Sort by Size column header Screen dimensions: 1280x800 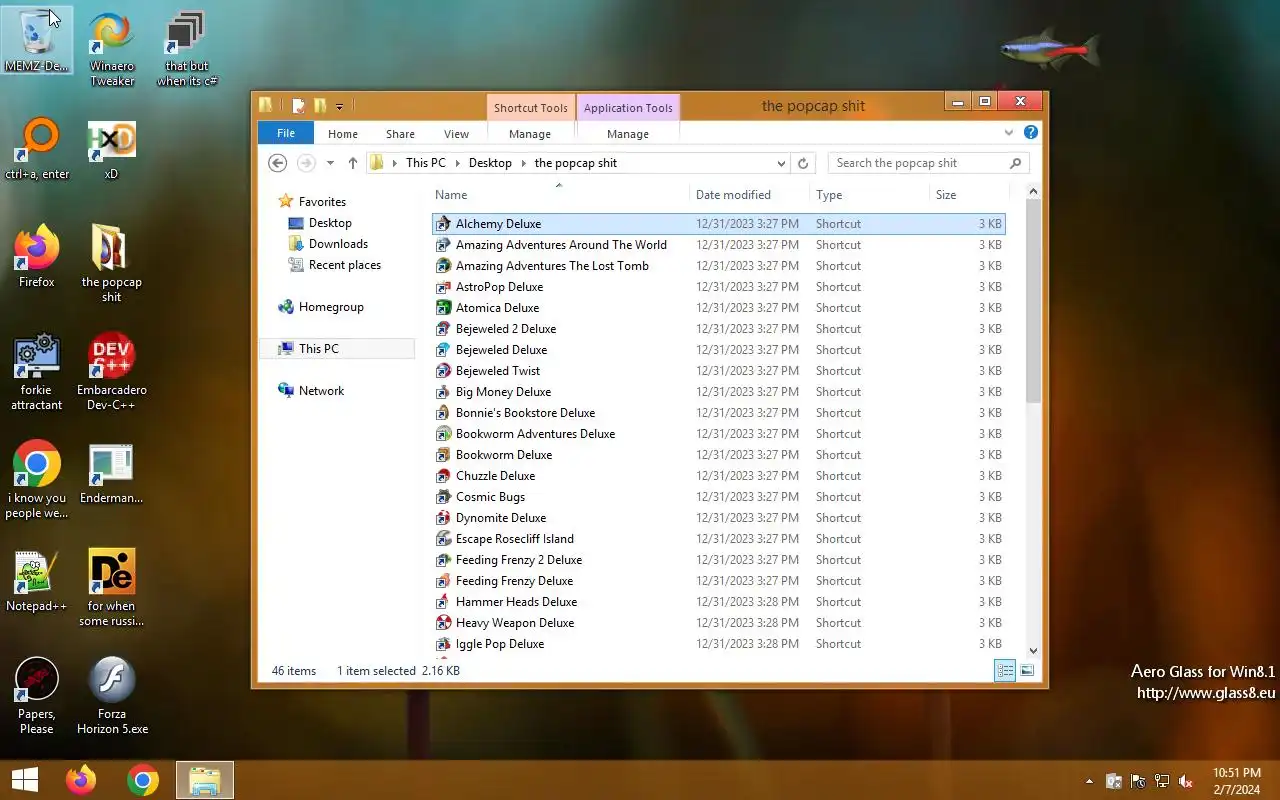(x=969, y=195)
